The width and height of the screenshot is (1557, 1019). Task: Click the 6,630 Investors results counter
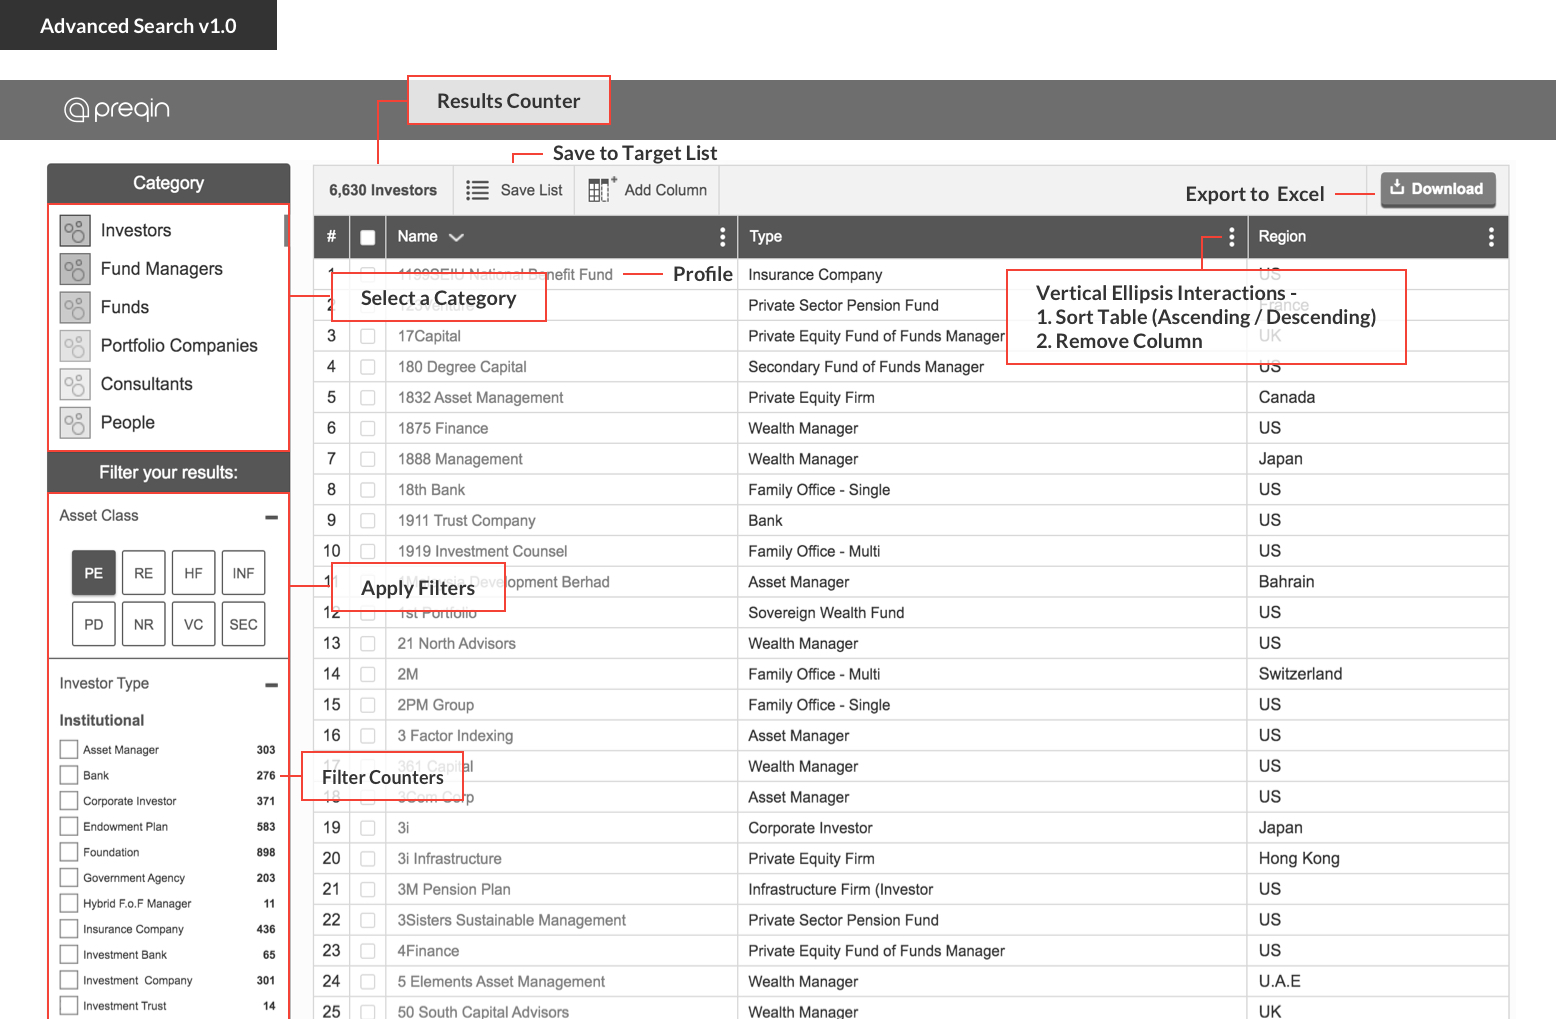point(383,190)
